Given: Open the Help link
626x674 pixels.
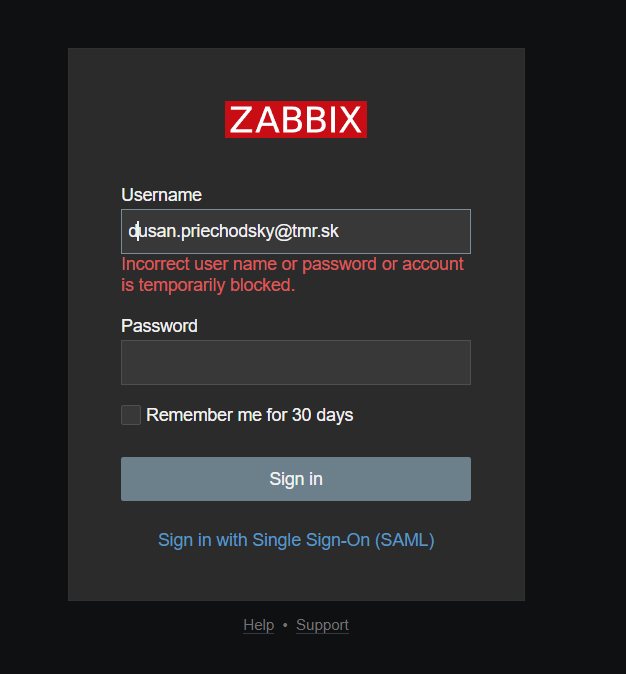Looking at the screenshot, I should click(x=258, y=625).
